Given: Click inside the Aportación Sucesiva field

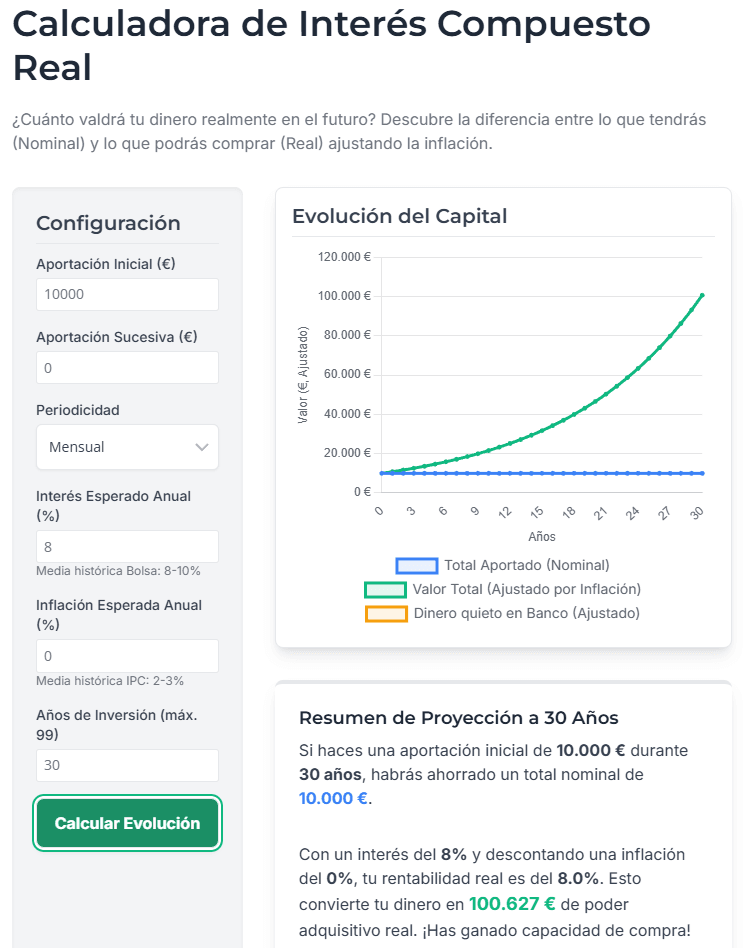Looking at the screenshot, I should (x=127, y=367).
